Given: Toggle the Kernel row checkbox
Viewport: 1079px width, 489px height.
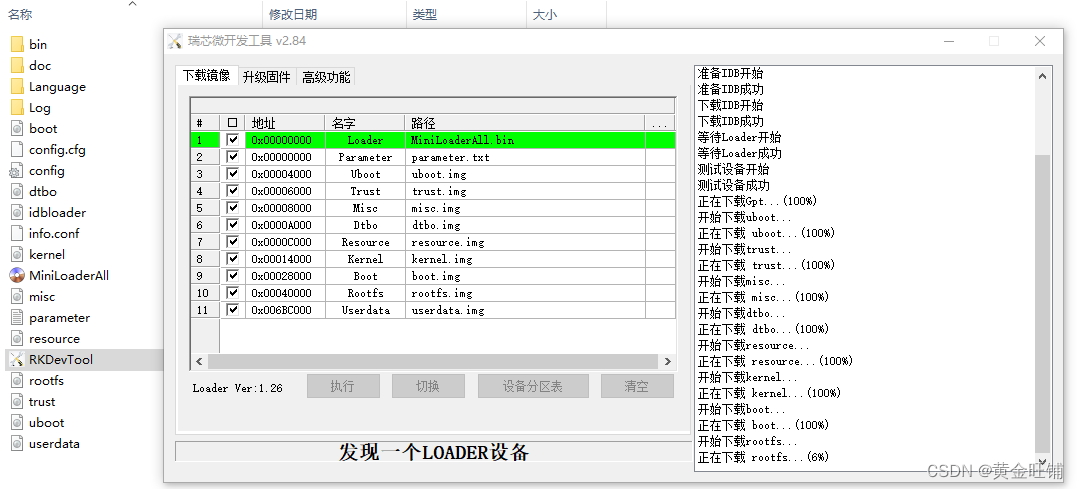Looking at the screenshot, I should coord(233,259).
